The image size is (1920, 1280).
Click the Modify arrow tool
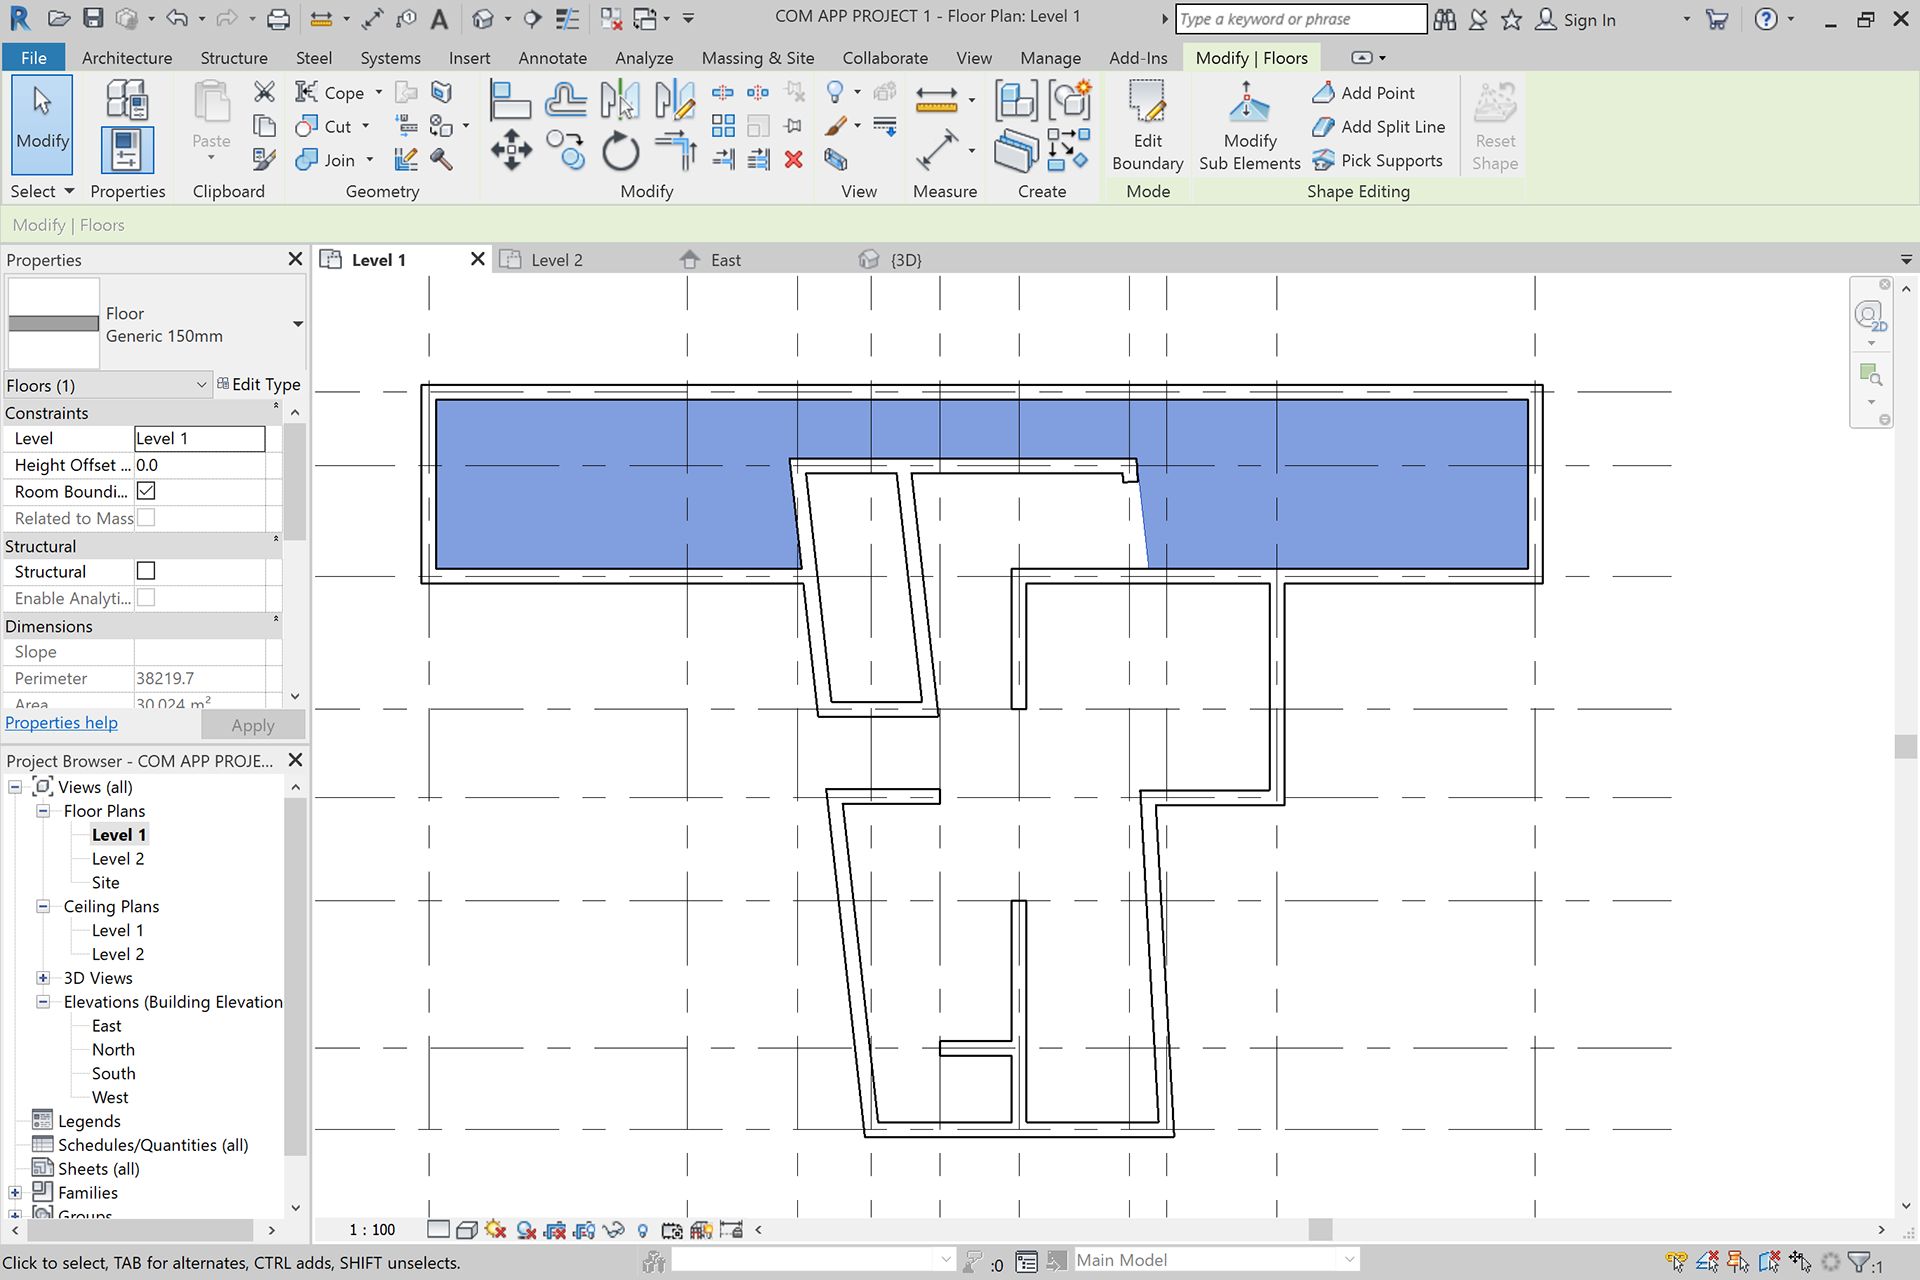[42, 125]
